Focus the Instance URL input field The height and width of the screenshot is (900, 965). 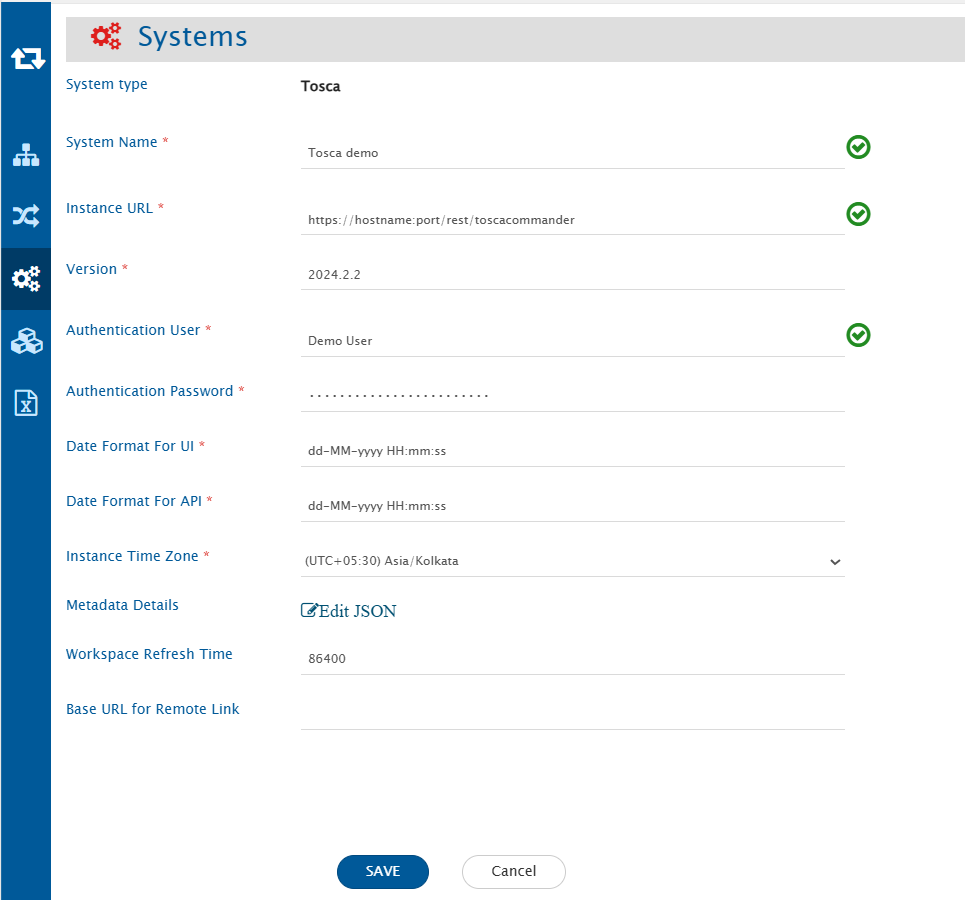572,219
